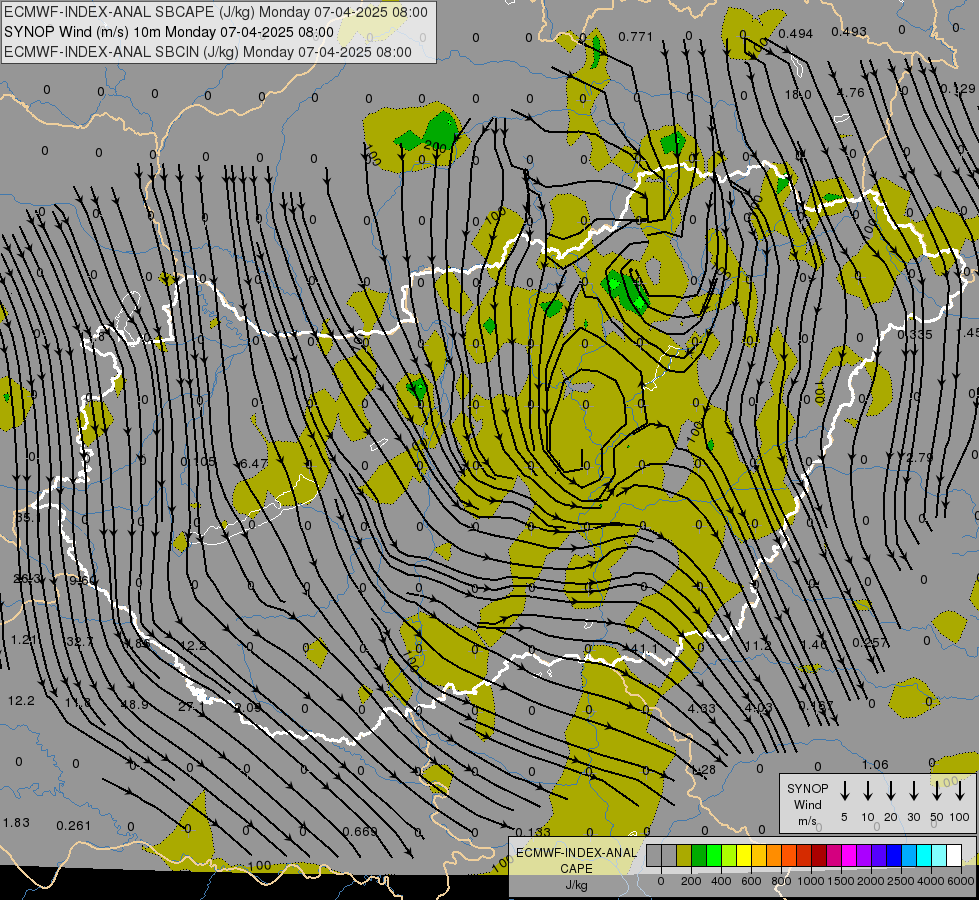Click the 0.335 value on the map
Screen dimensions: 979x900
tap(915, 335)
